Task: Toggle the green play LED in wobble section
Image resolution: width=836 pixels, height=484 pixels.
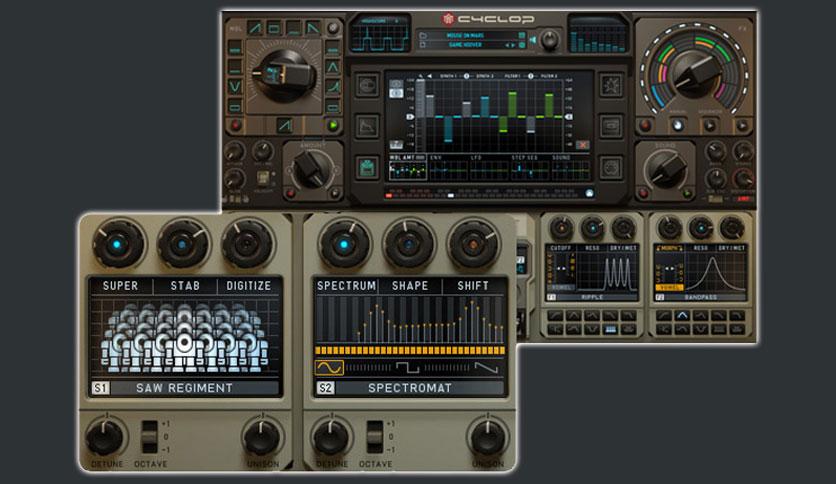Action: (333, 126)
